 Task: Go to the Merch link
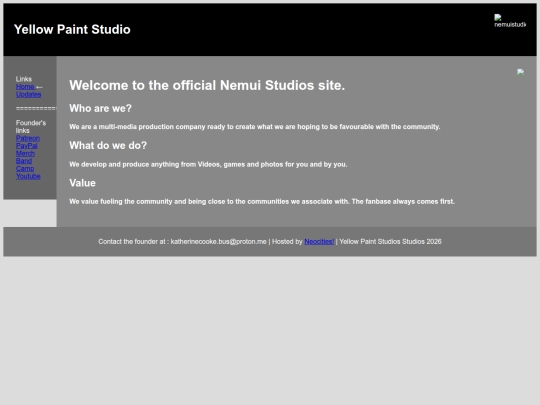pyautogui.click(x=25, y=153)
